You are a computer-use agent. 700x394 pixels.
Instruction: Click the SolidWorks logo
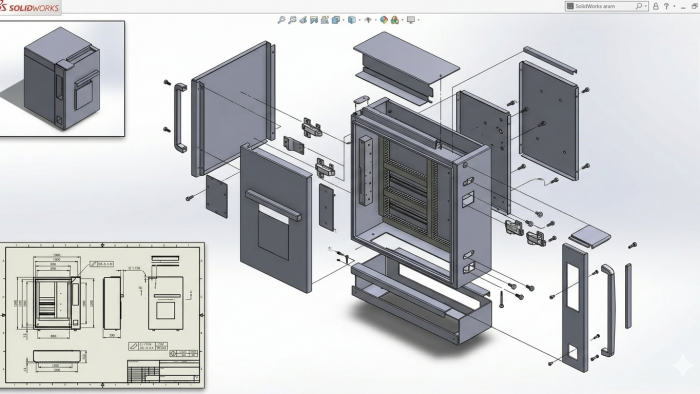click(x=29, y=7)
